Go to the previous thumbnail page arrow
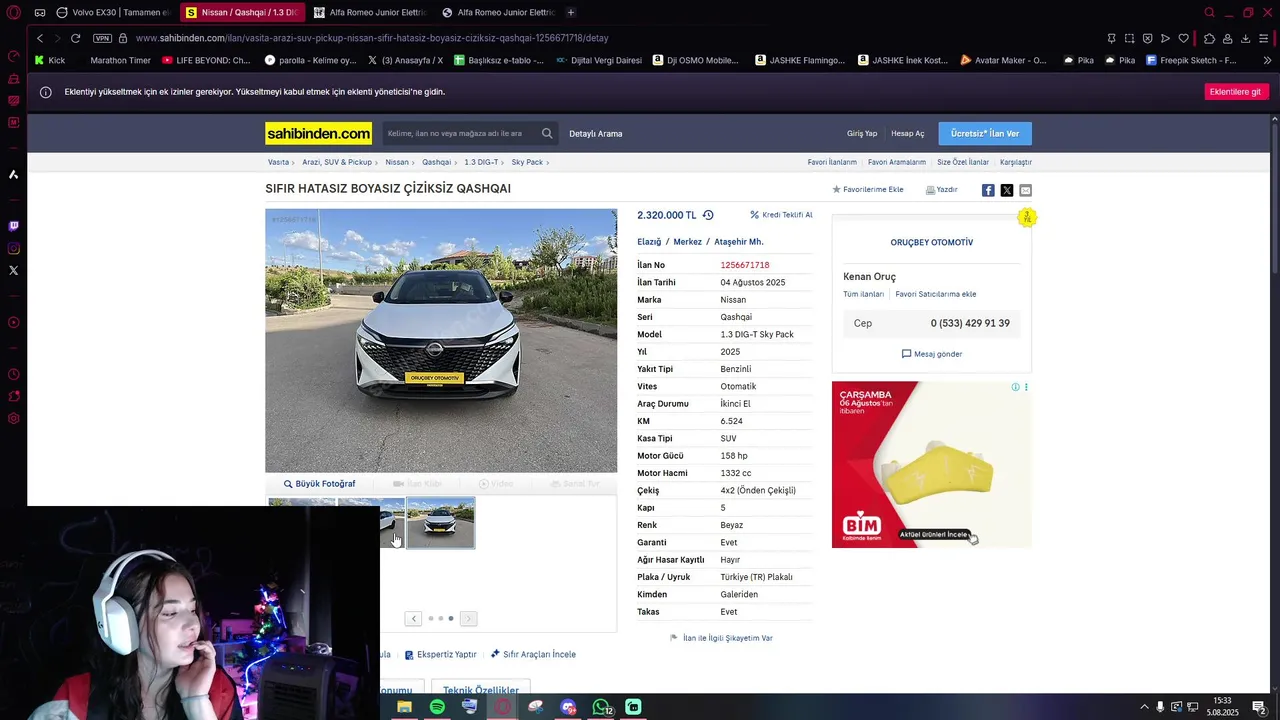1280x720 pixels. [x=413, y=619]
